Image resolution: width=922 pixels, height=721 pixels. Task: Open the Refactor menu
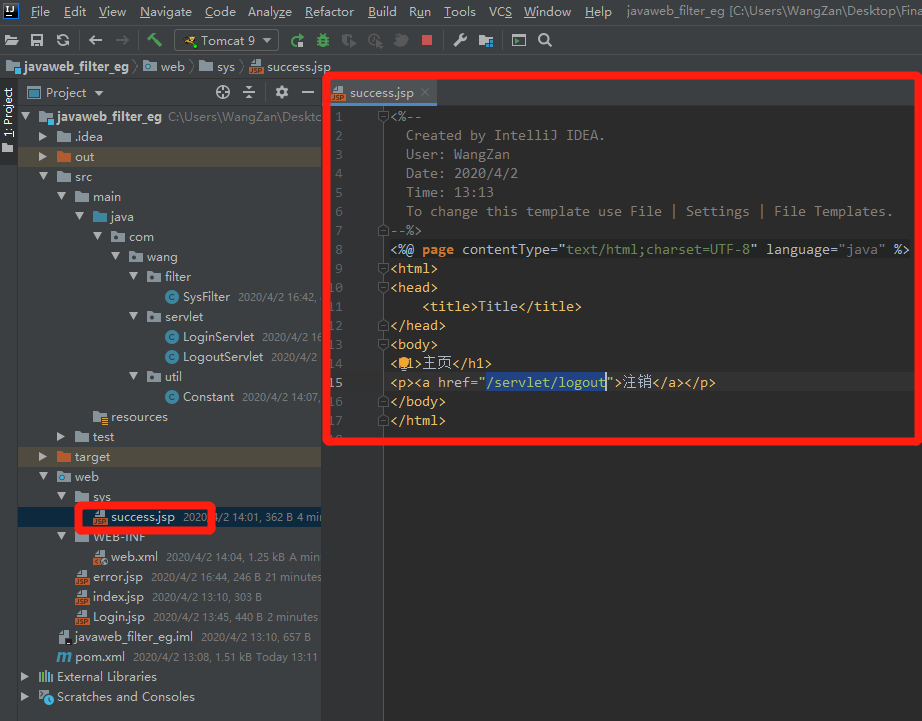329,12
